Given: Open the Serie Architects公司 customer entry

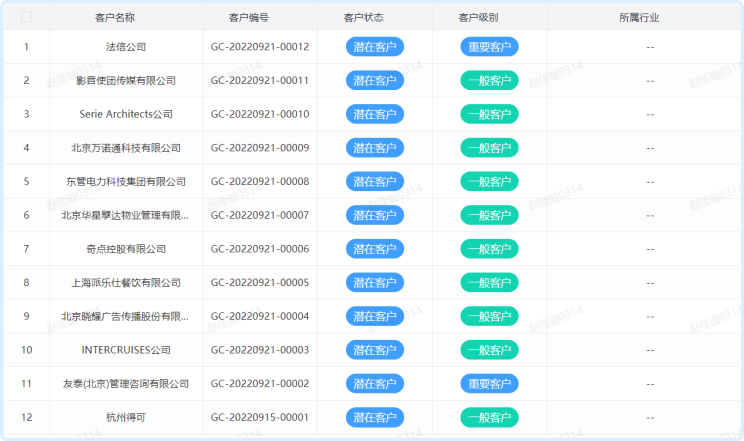Looking at the screenshot, I should coord(126,114).
